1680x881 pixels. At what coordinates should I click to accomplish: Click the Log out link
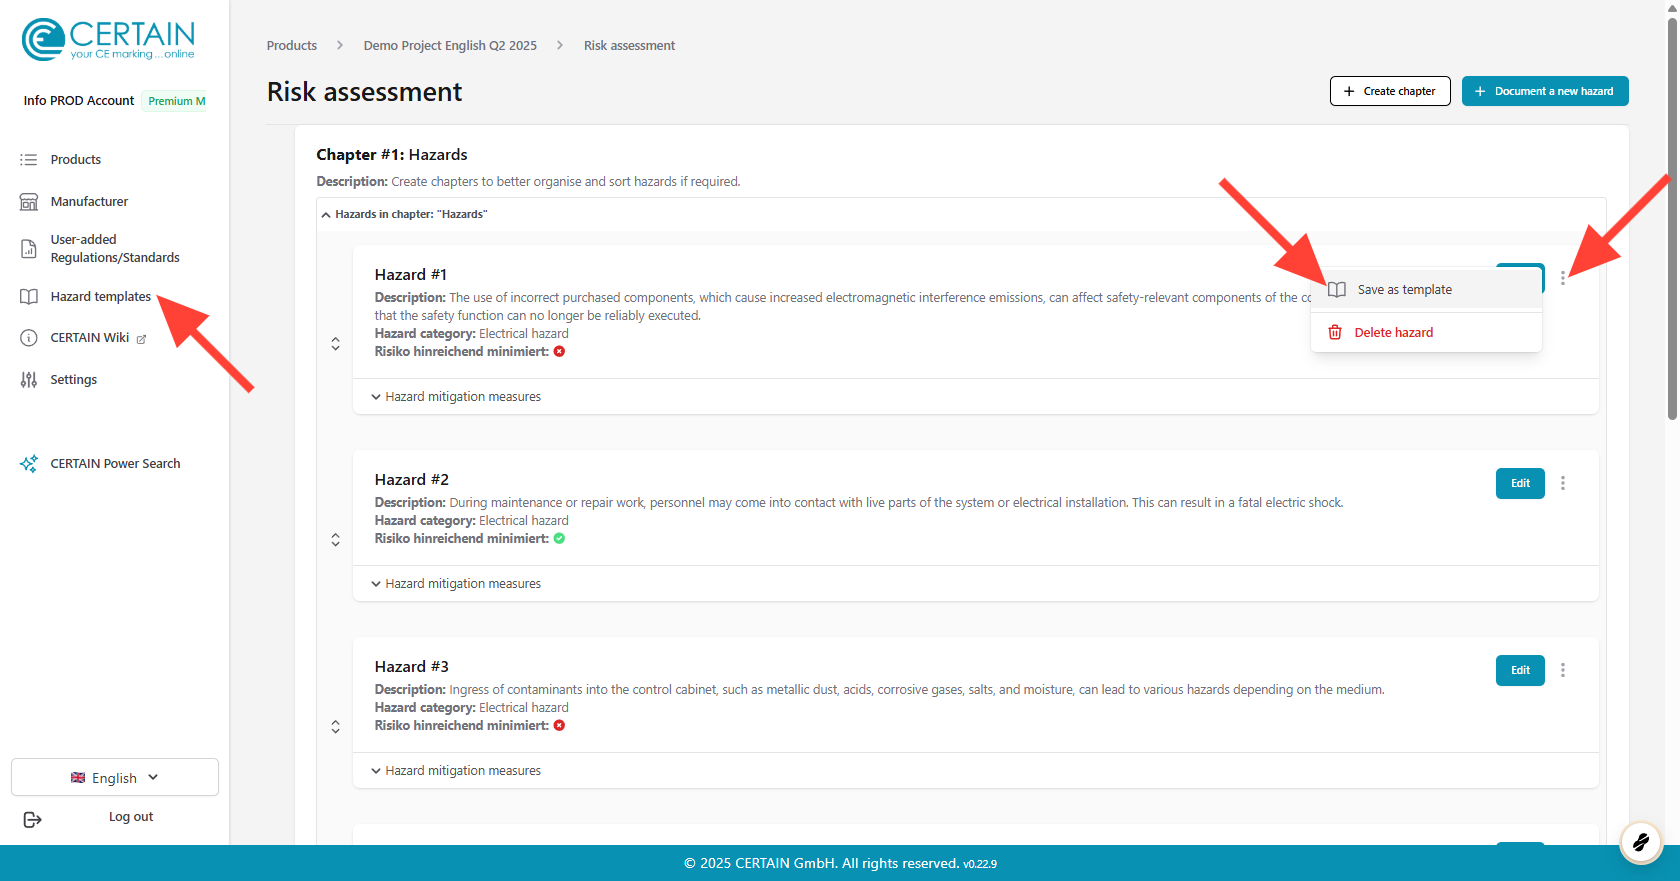(131, 817)
